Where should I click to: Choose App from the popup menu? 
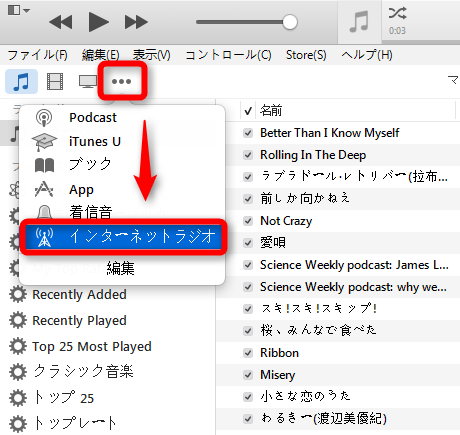(81, 190)
